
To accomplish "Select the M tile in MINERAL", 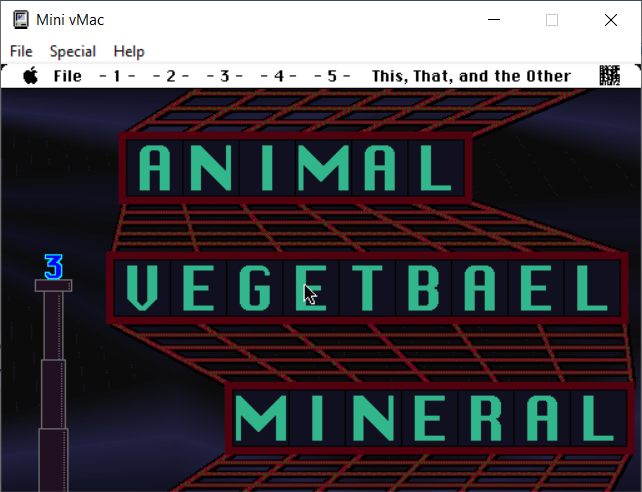I will (261, 418).
